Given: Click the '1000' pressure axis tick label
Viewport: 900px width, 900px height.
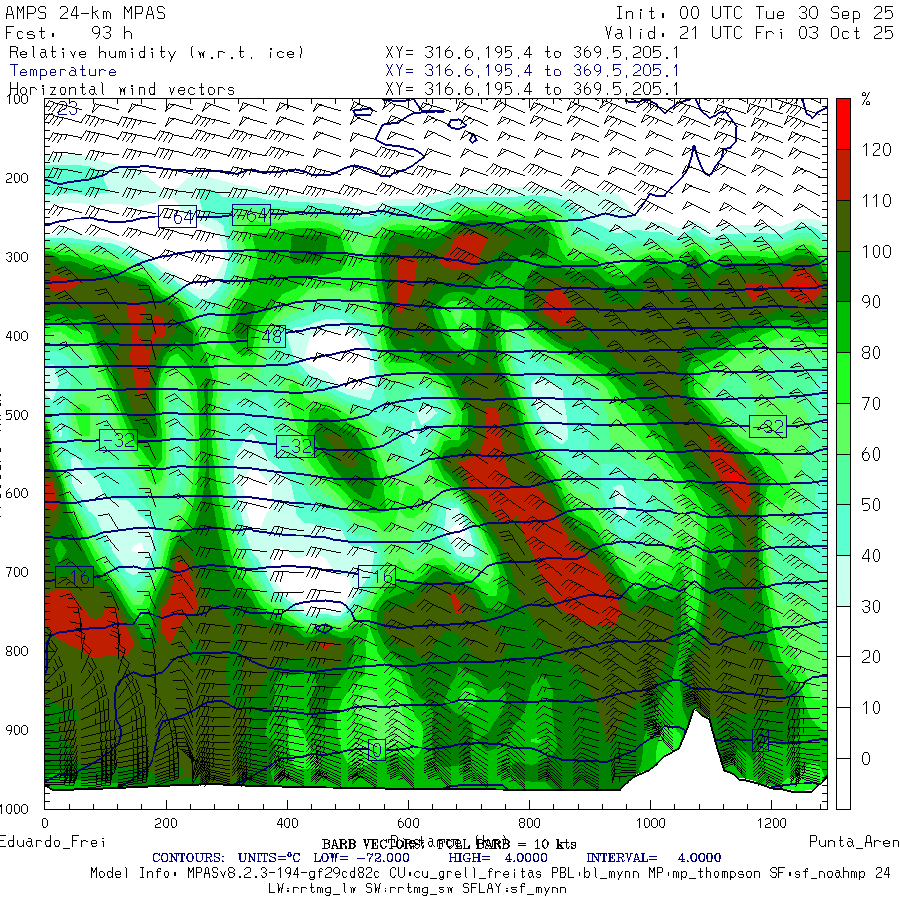Looking at the screenshot, I should coord(14,809).
